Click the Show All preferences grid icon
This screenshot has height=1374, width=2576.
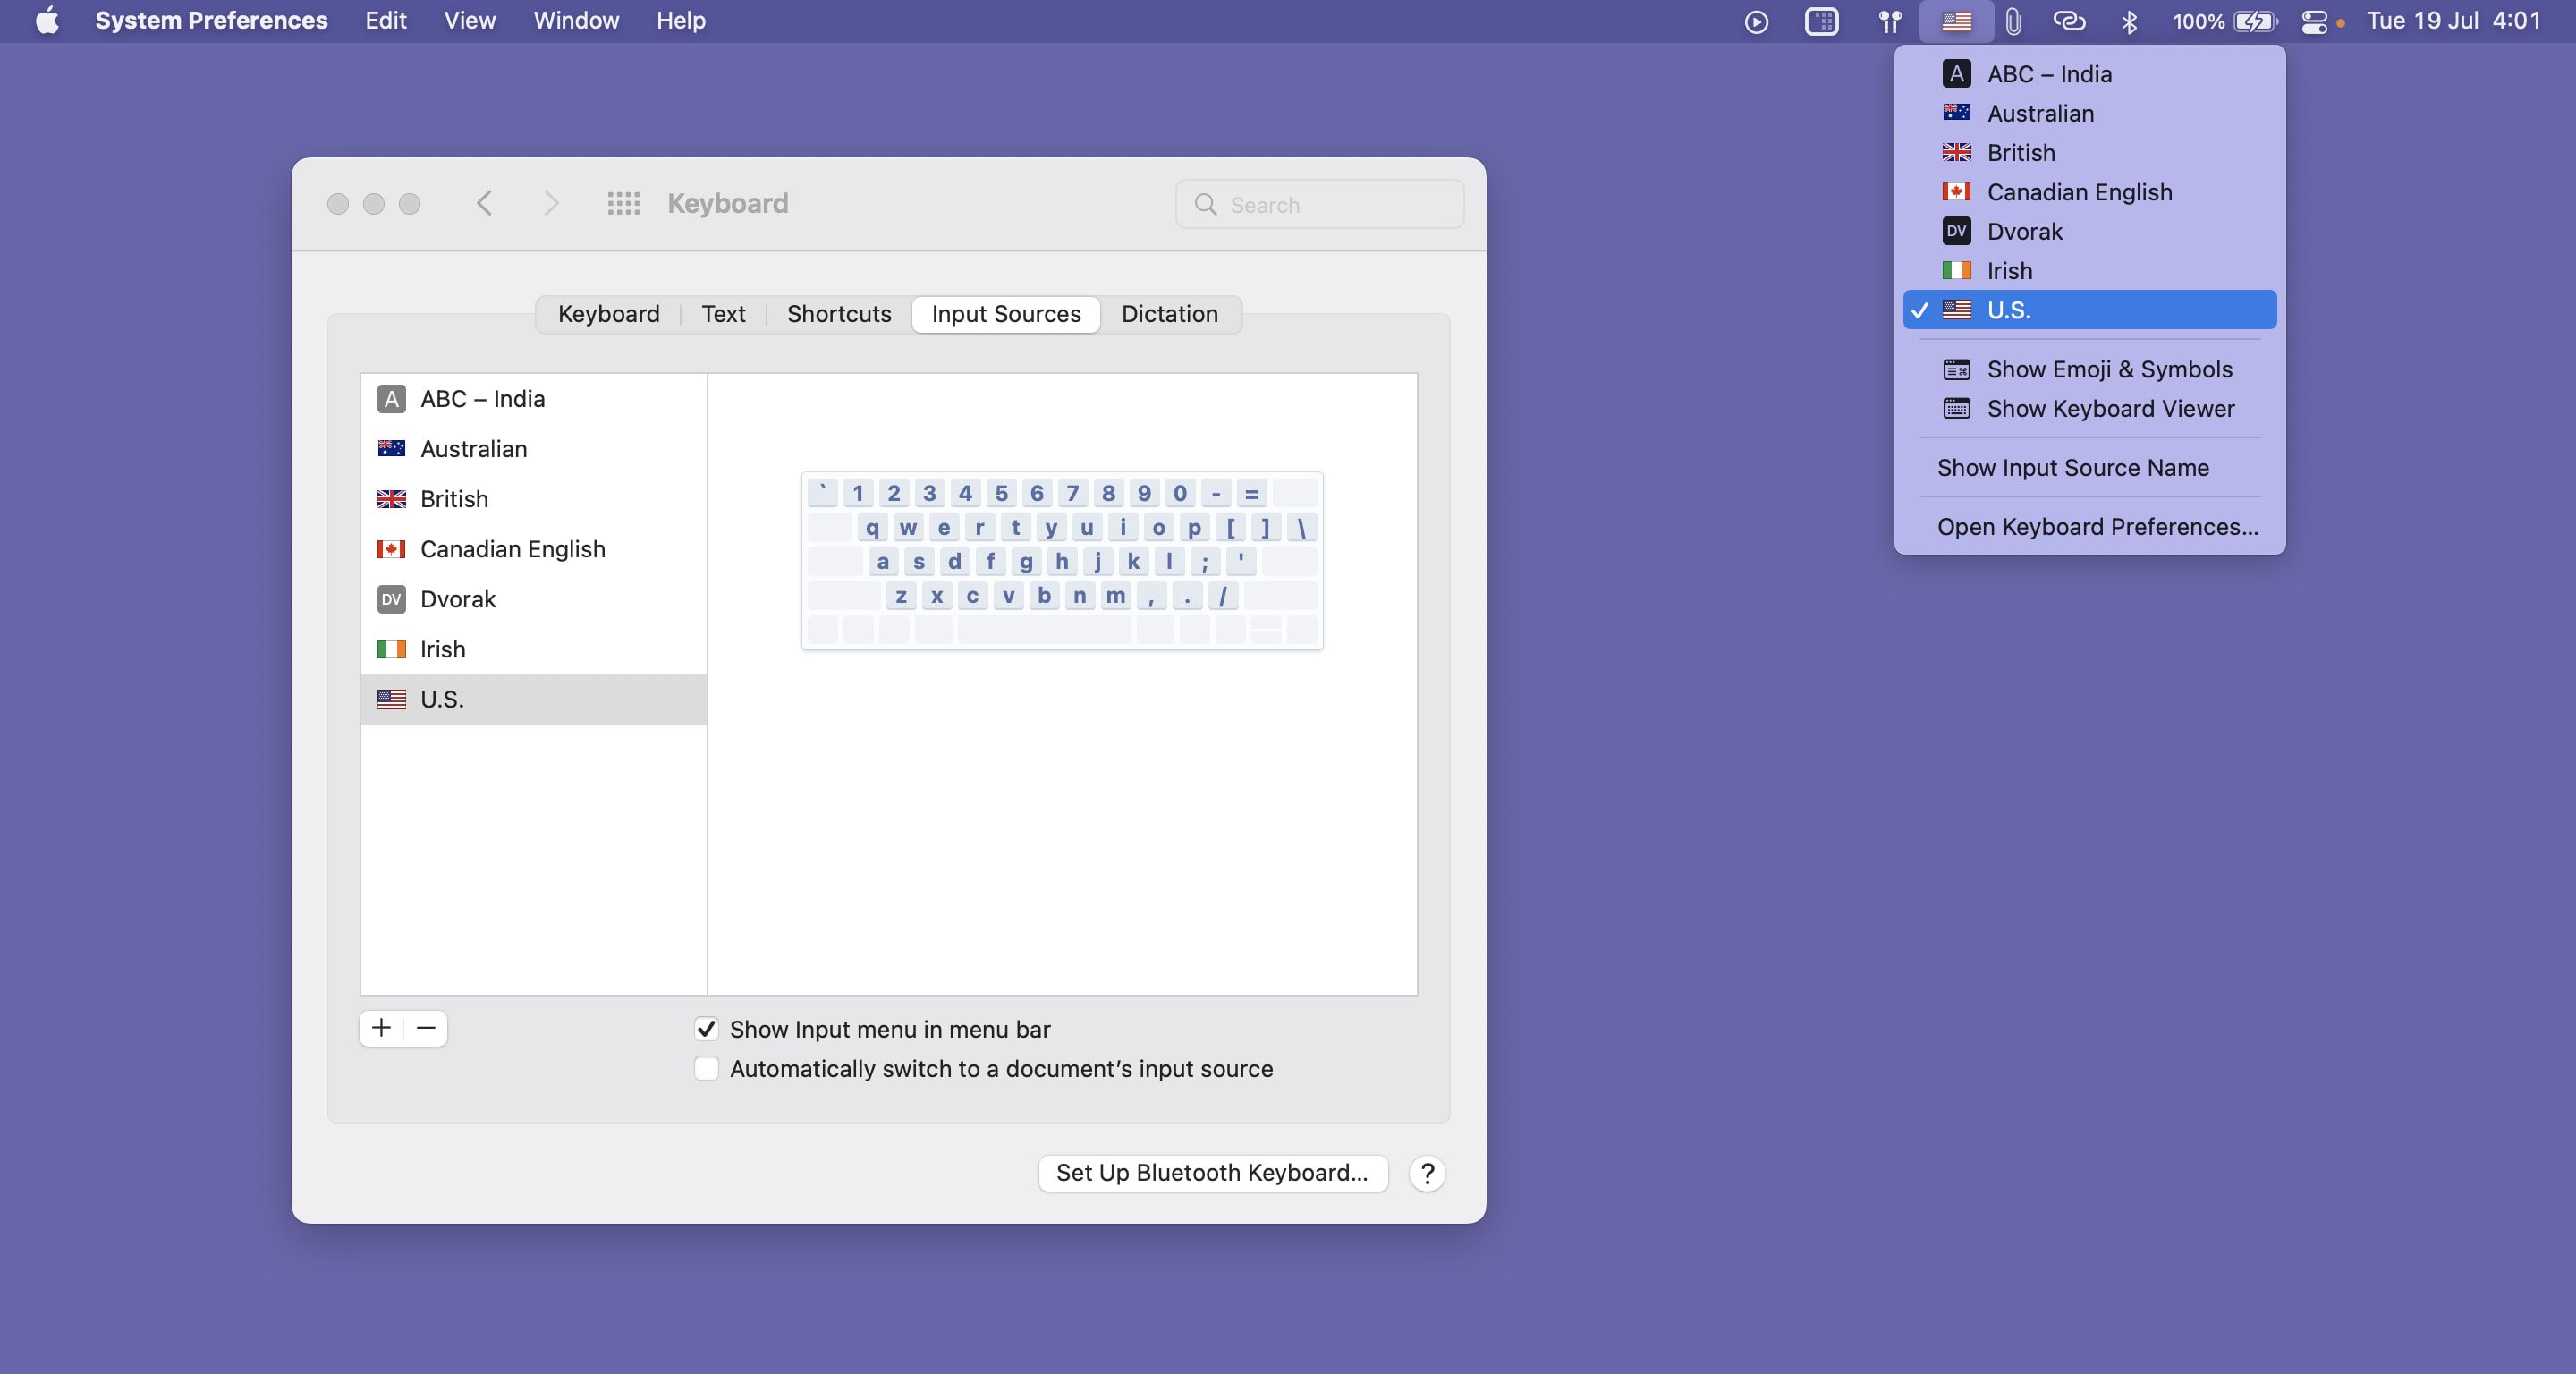pos(623,203)
